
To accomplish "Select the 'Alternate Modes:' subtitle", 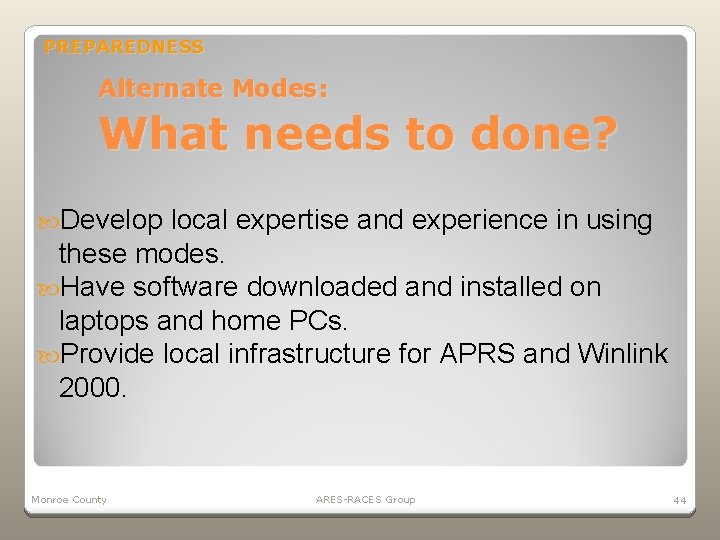I will 214,88.
